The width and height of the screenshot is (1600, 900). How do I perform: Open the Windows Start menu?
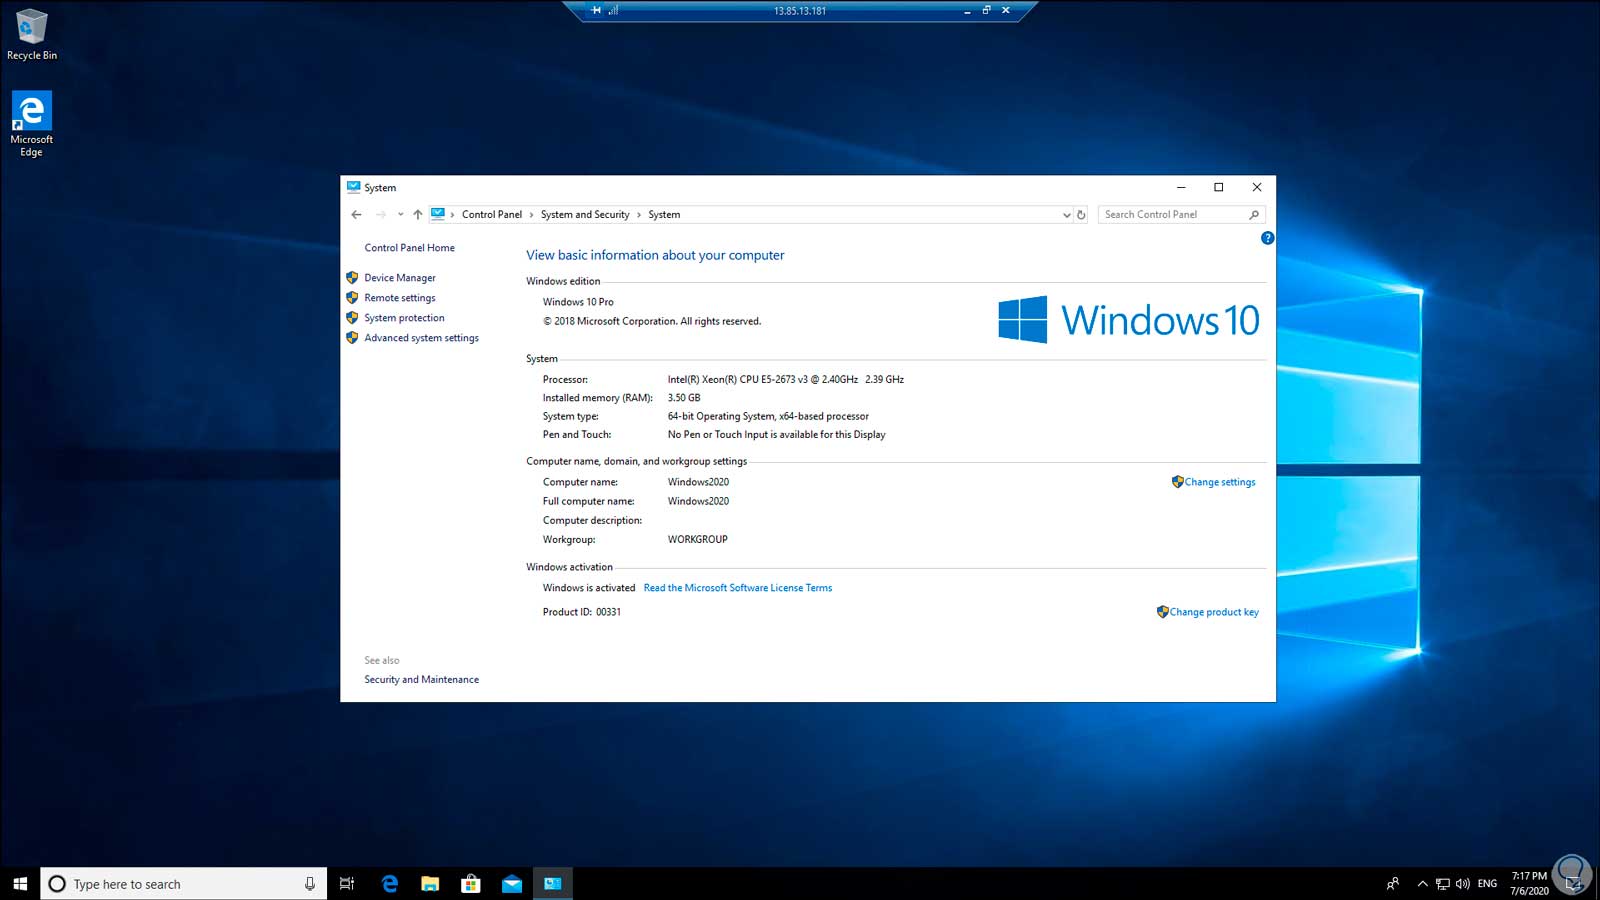tap(20, 884)
